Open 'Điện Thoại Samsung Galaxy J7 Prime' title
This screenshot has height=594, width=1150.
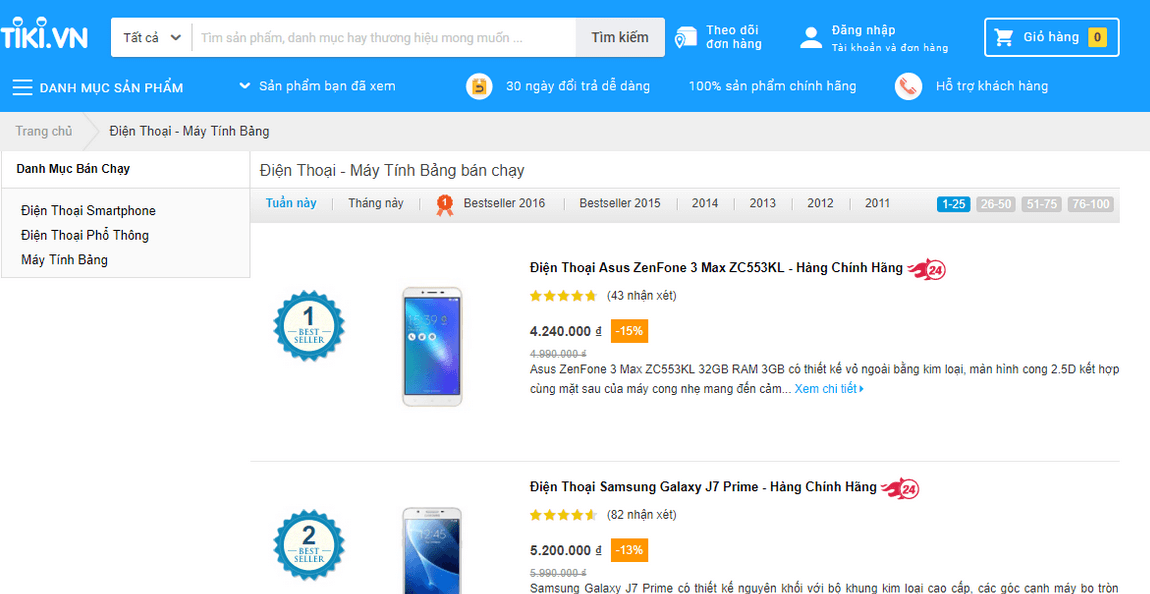tap(703, 487)
